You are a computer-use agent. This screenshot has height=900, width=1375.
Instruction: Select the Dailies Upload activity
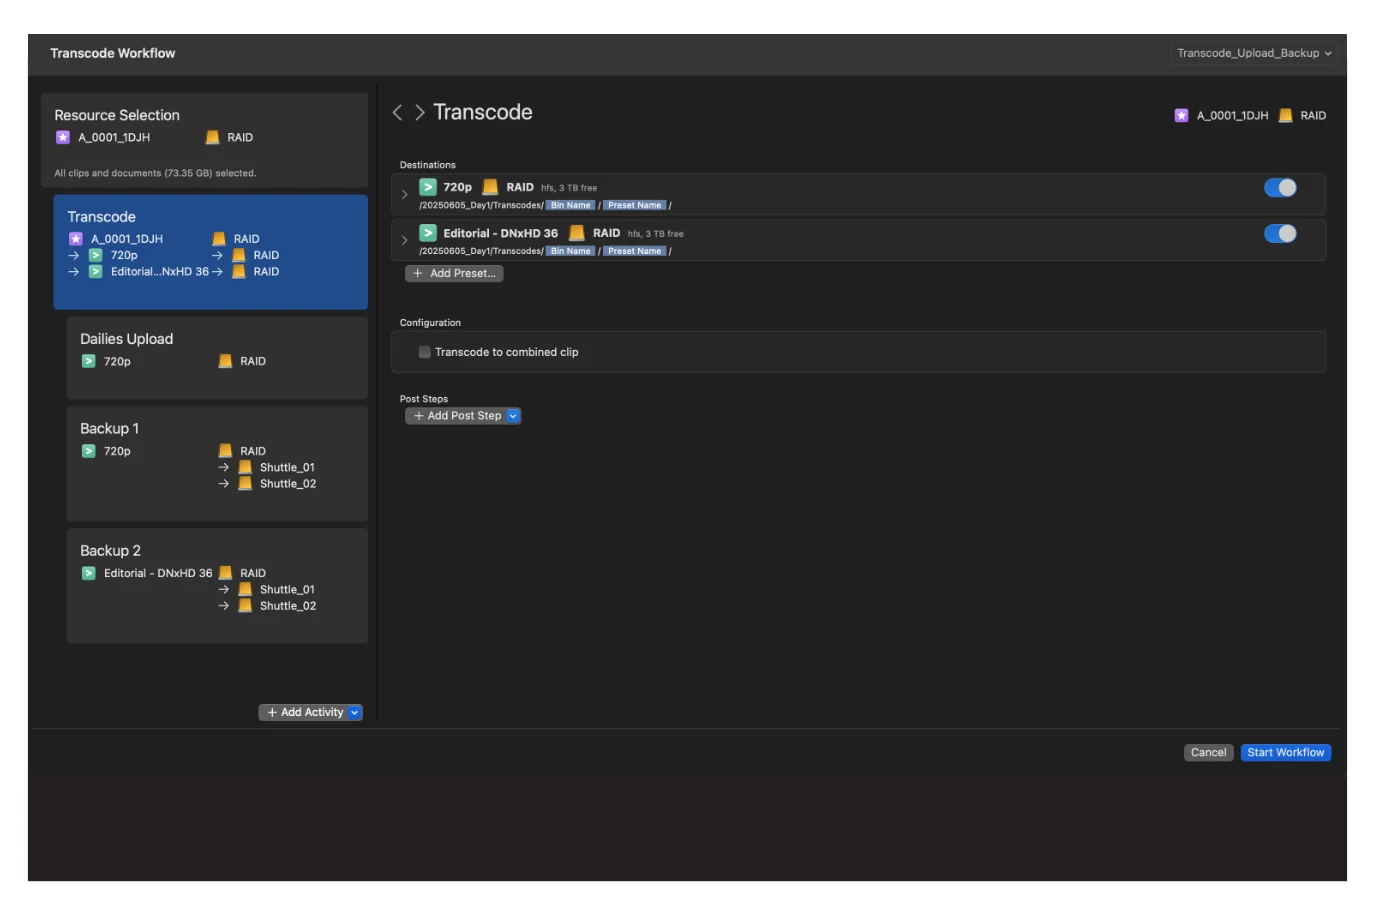pos(216,357)
